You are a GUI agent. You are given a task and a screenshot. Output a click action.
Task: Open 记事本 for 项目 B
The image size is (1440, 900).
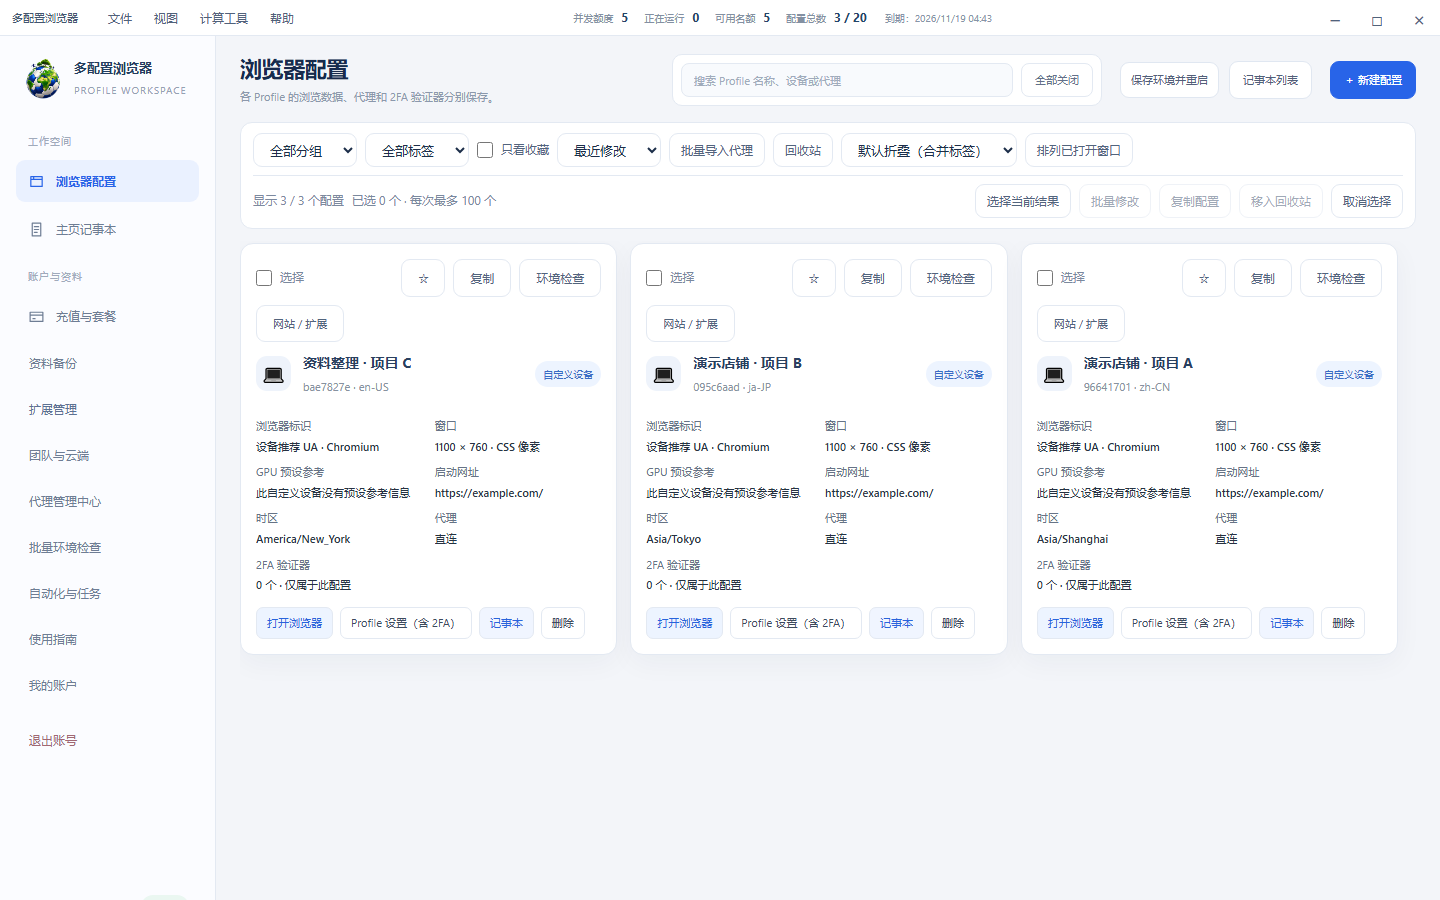896,623
